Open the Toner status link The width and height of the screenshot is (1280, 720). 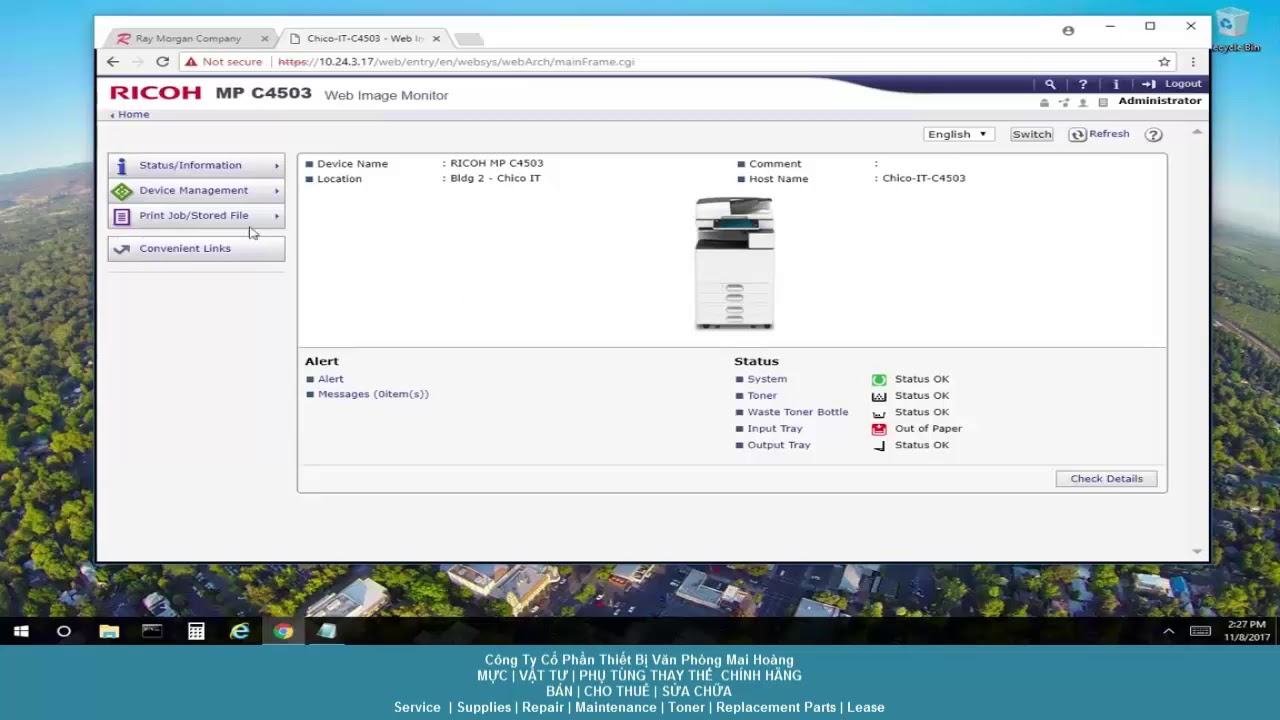click(762, 396)
